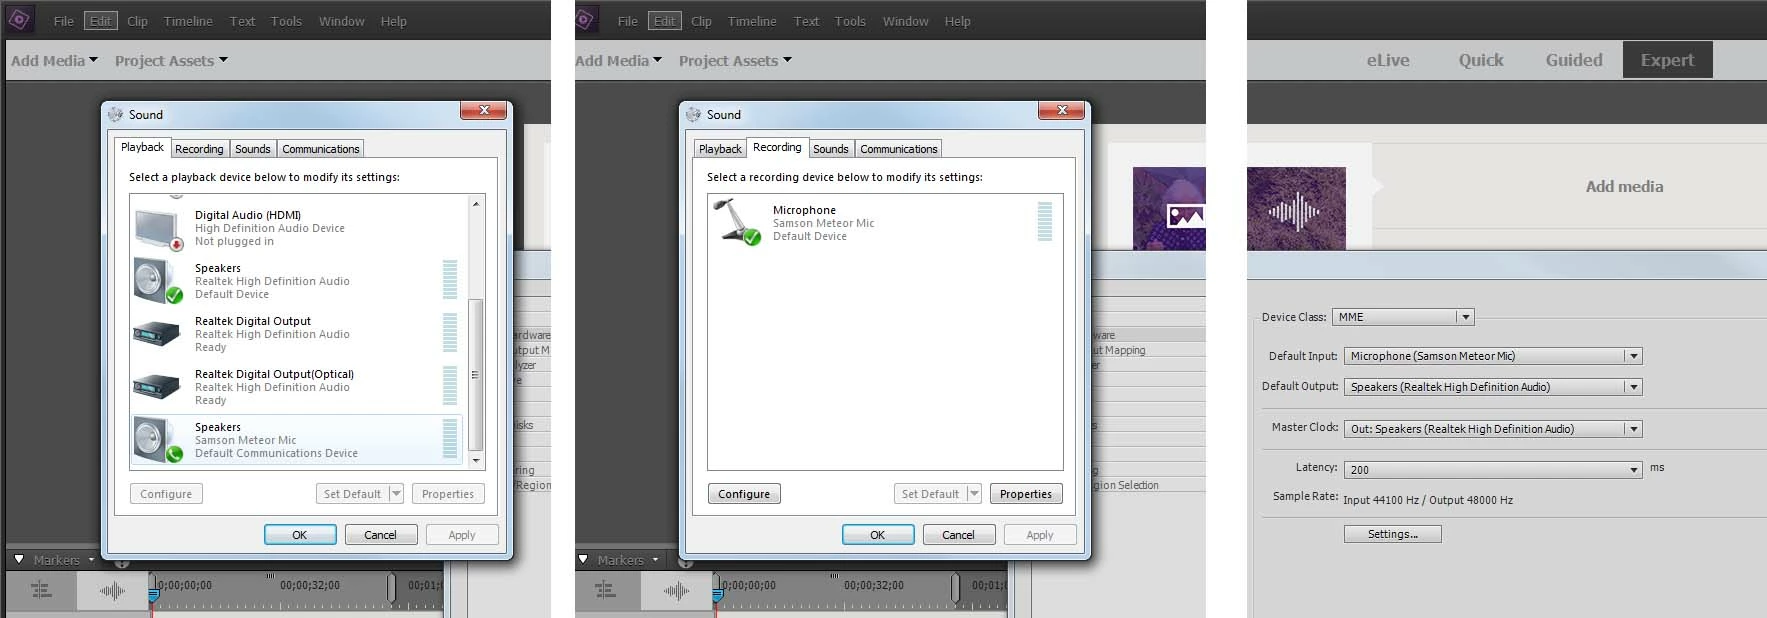Viewport: 1767px width, 618px height.
Task: Close the Playback Sound dialog with the red X
Action: pos(484,110)
